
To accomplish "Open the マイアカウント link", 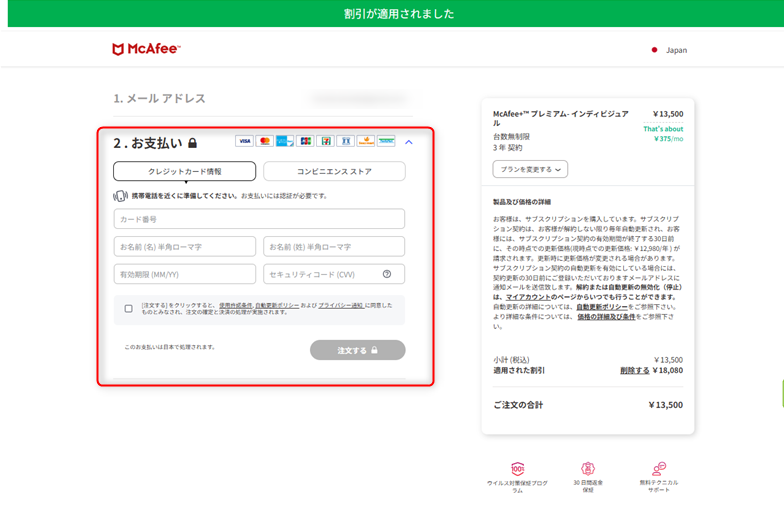I will (x=528, y=297).
